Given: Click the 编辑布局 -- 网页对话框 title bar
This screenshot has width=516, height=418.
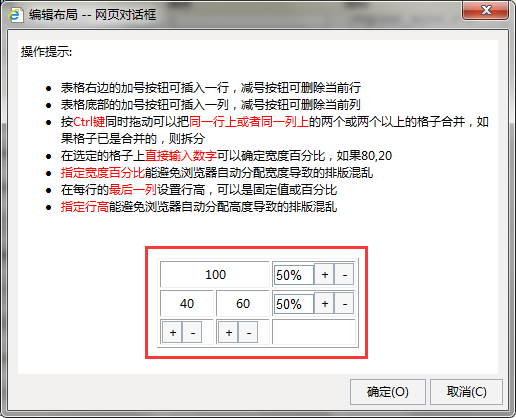Looking at the screenshot, I should [233, 15].
